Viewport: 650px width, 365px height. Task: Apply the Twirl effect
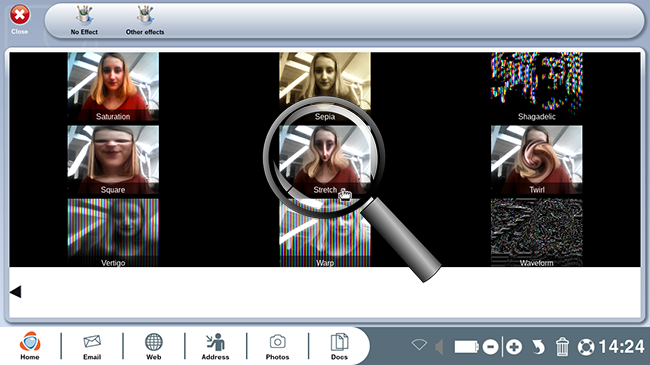(x=536, y=160)
